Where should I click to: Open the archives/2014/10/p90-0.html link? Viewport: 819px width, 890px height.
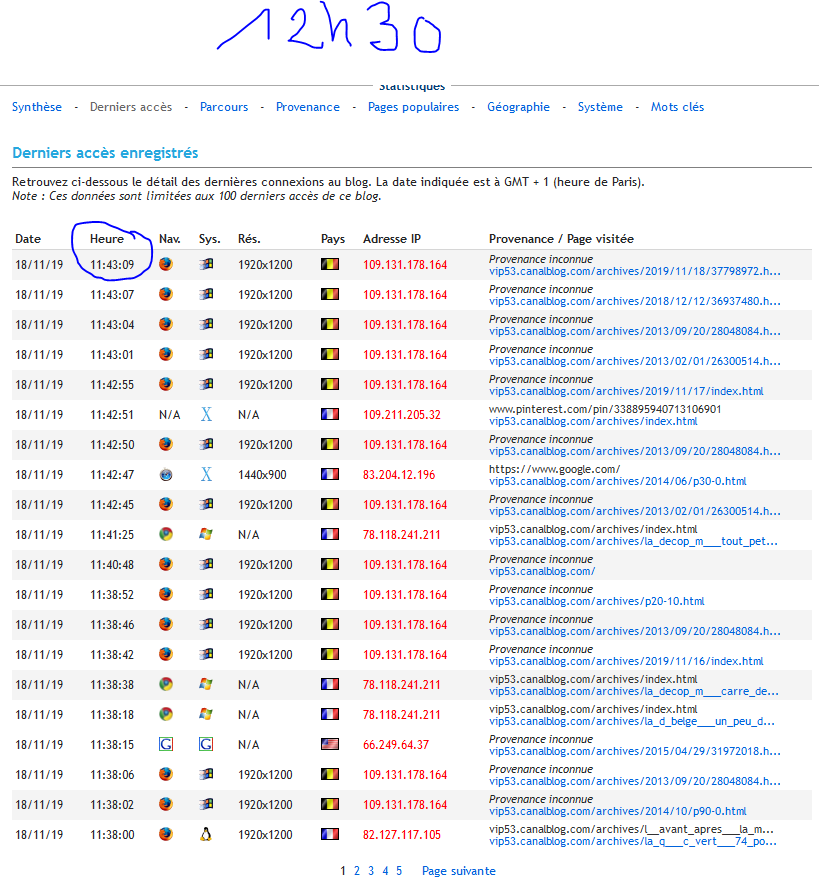pos(618,811)
